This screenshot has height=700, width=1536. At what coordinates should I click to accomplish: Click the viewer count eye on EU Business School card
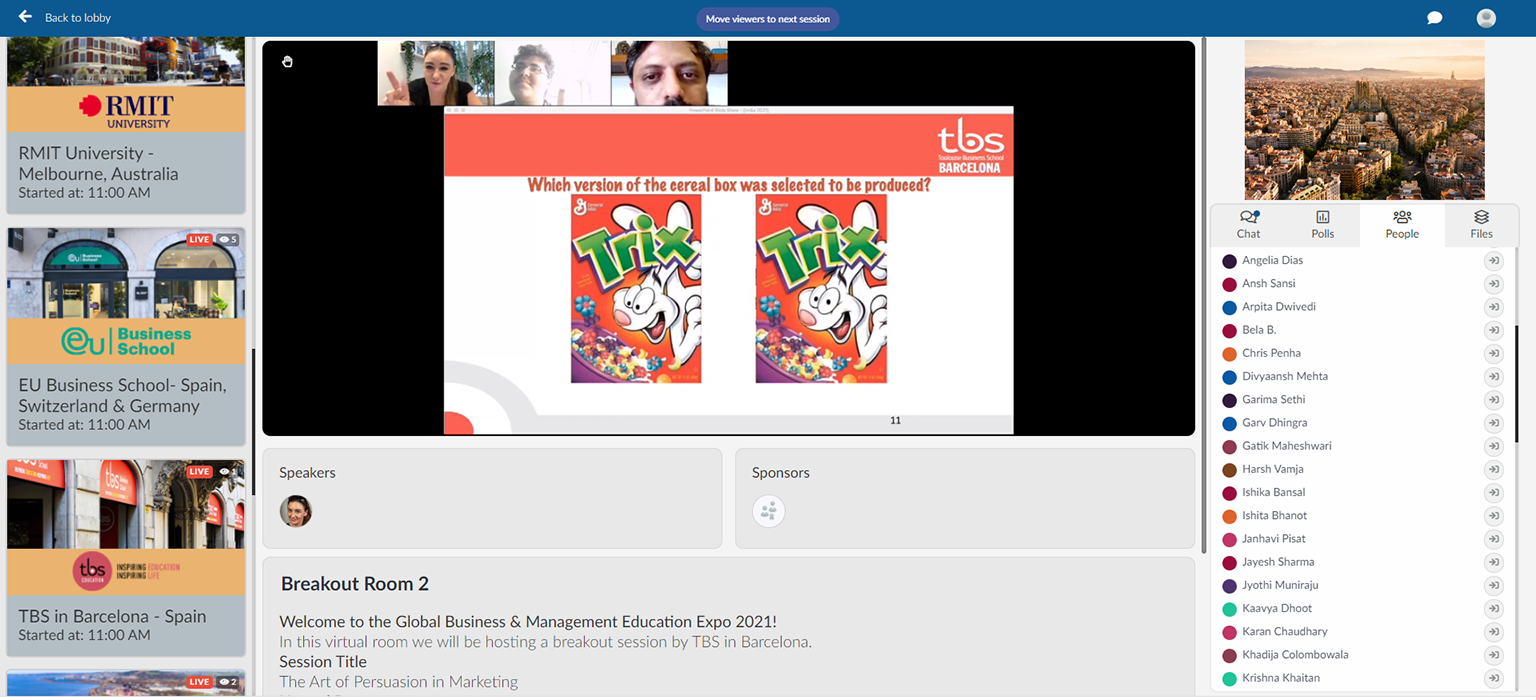point(228,240)
